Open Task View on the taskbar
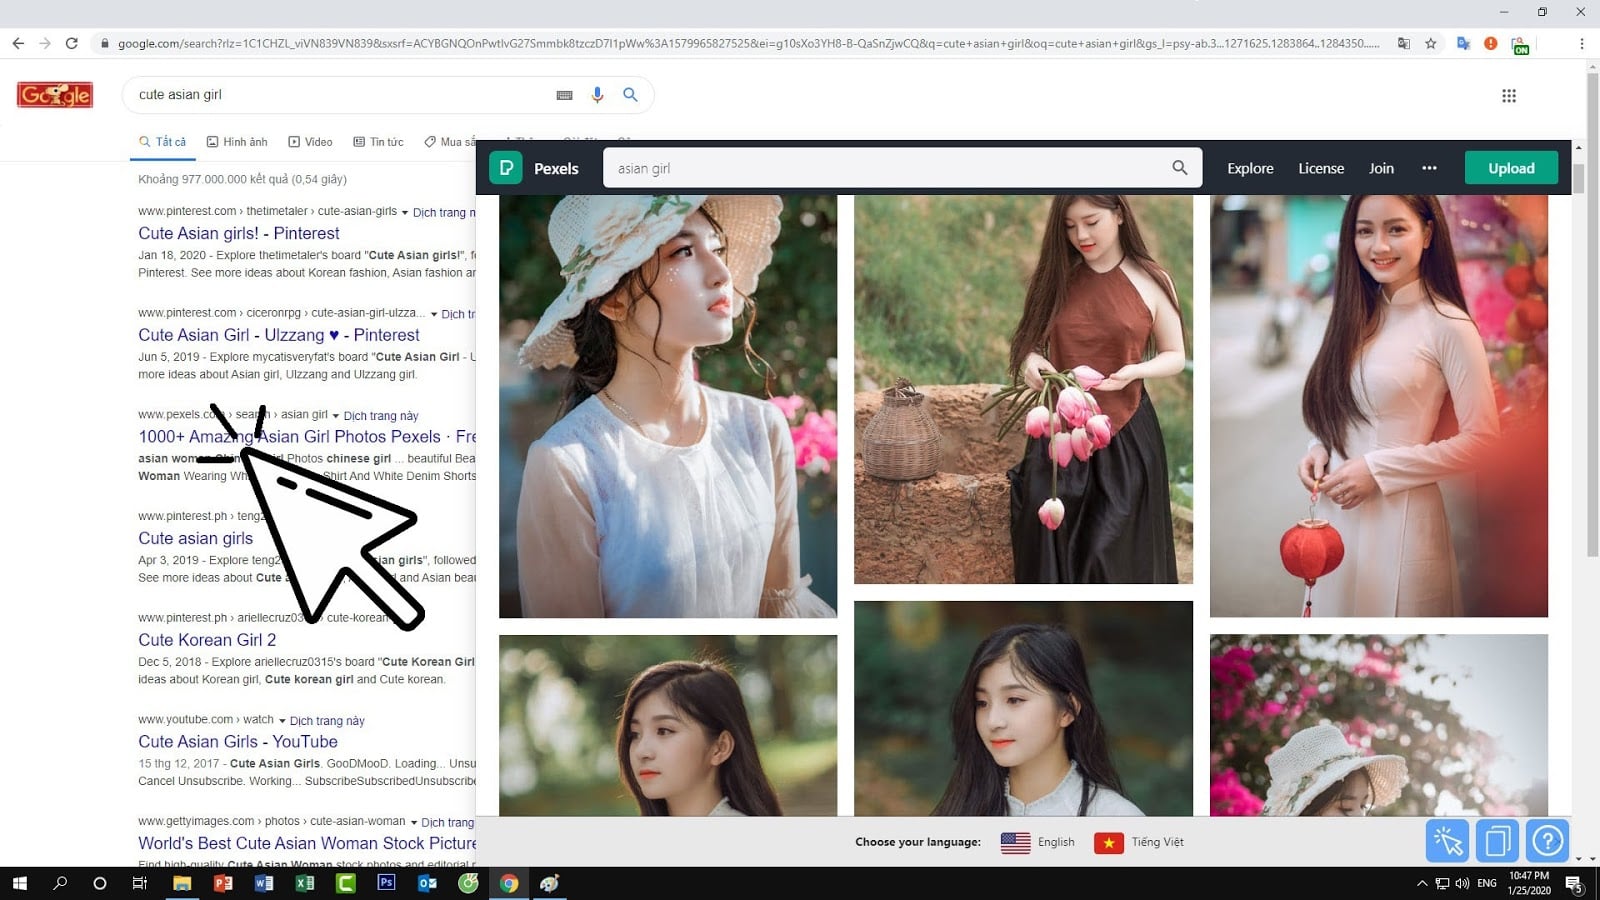Screen dimensions: 1600x900 pos(140,883)
